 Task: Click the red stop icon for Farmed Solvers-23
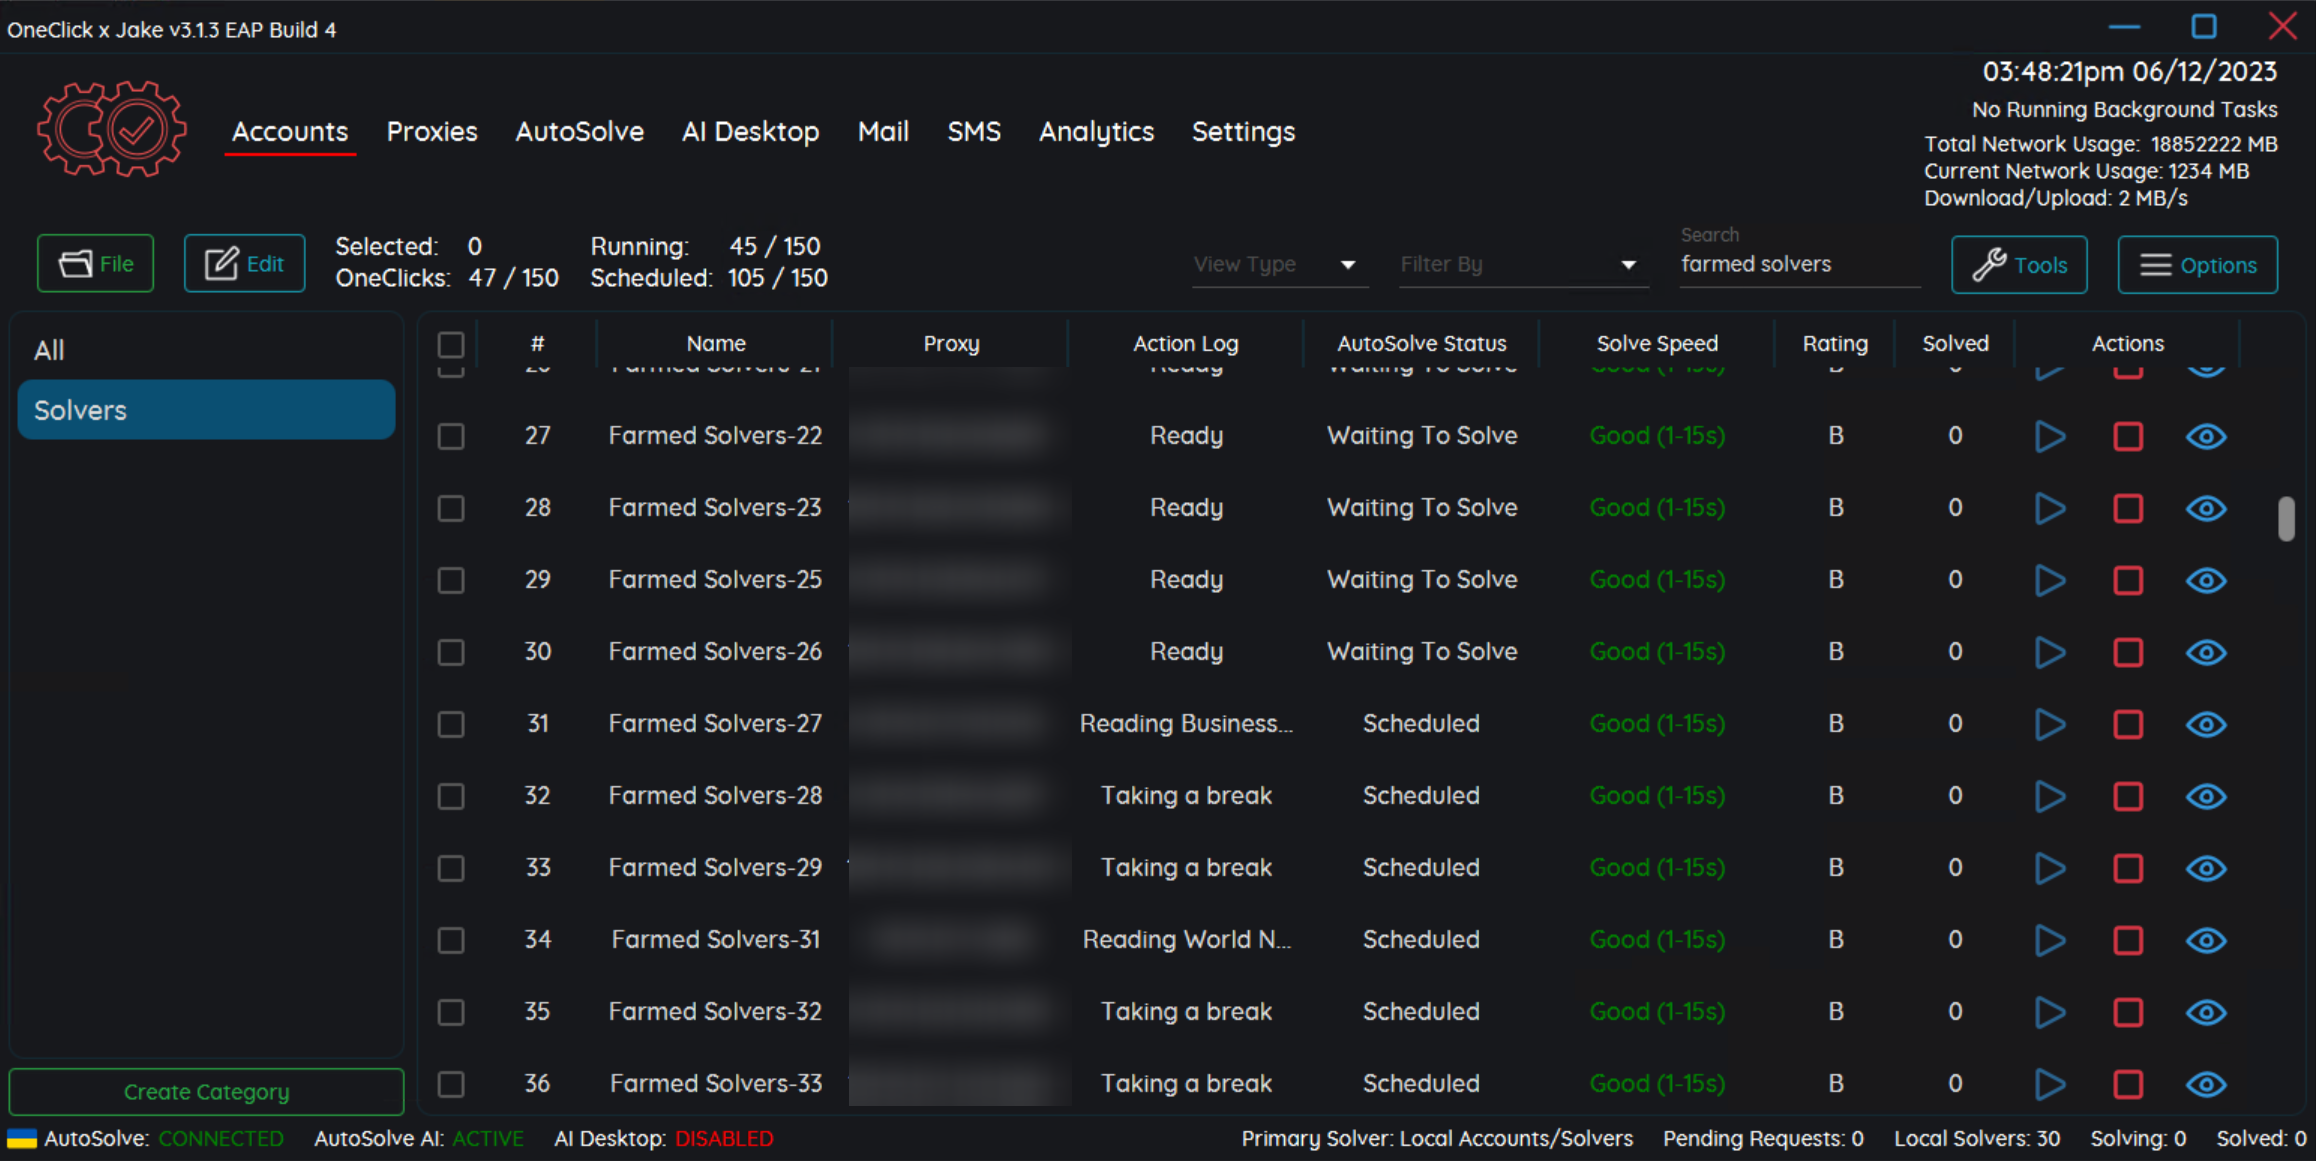[x=2127, y=509]
